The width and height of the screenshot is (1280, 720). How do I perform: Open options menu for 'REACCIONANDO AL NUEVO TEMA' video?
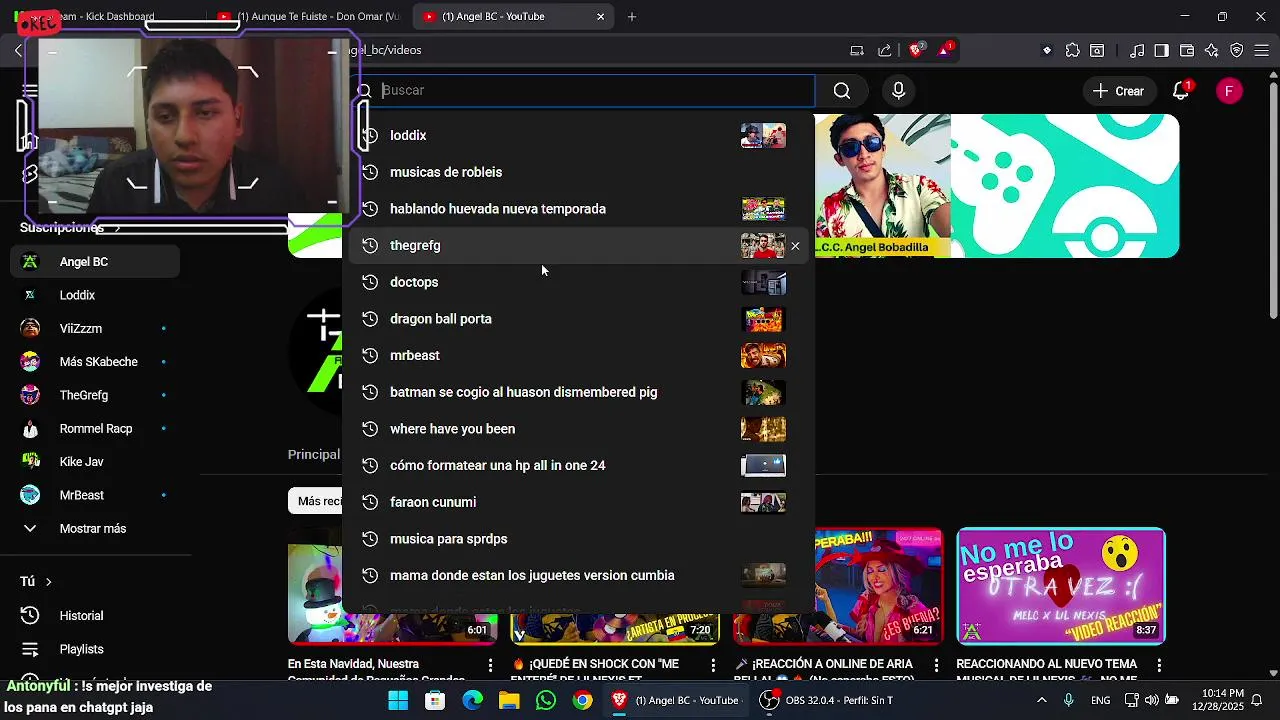1160,665
